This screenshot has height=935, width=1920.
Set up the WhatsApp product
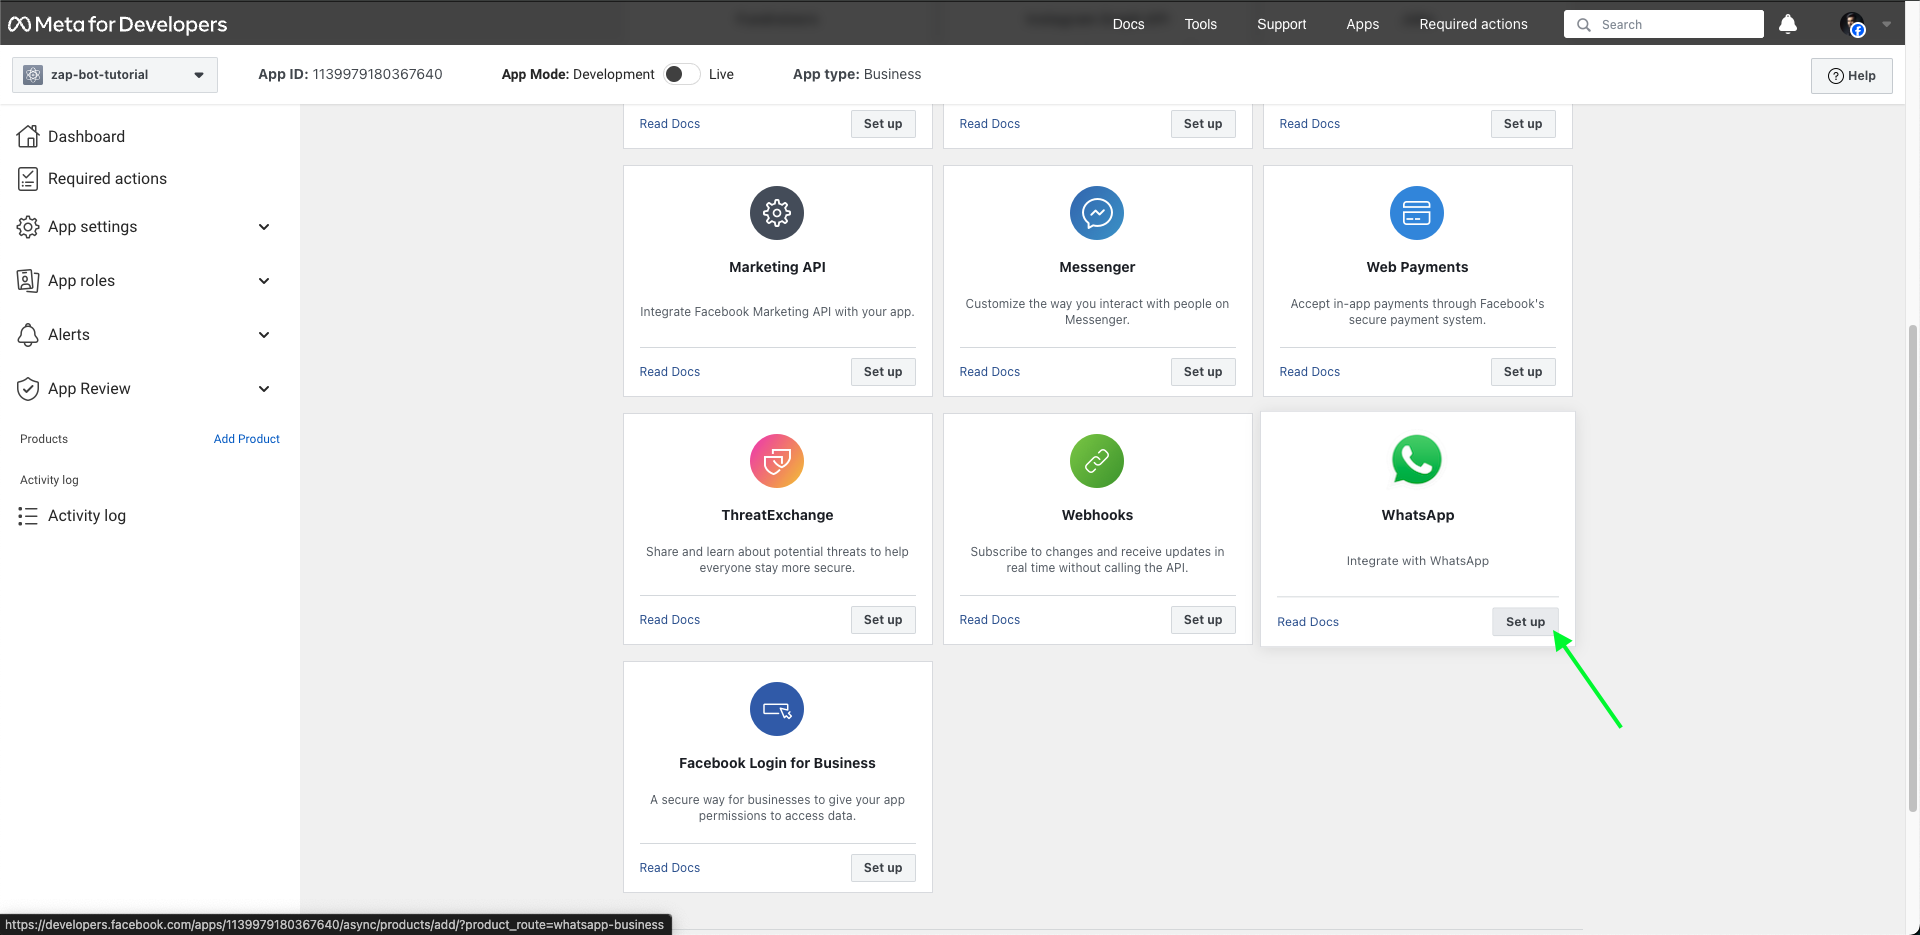1525,622
